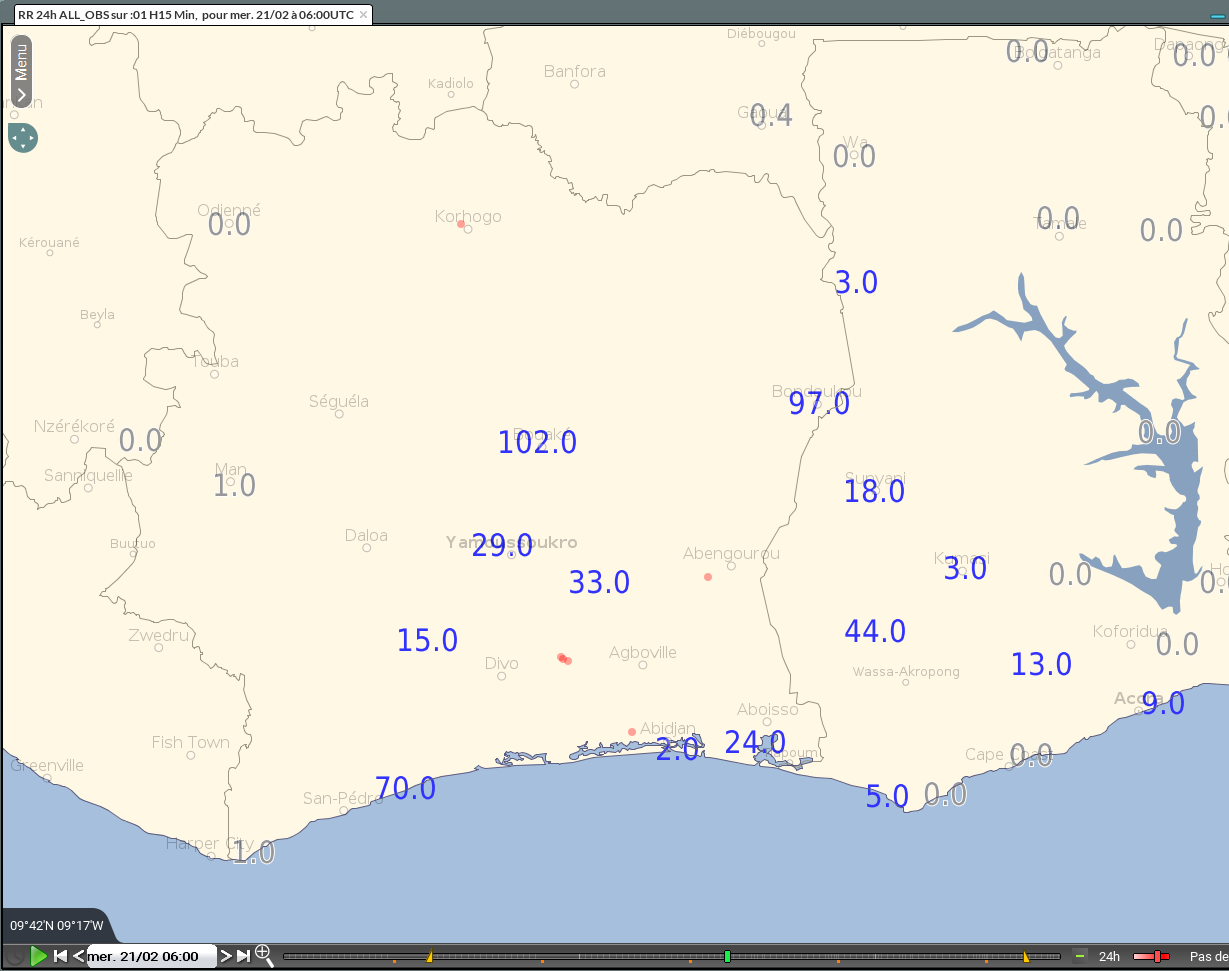
Task: Jump to the first time step
Action: [60, 956]
